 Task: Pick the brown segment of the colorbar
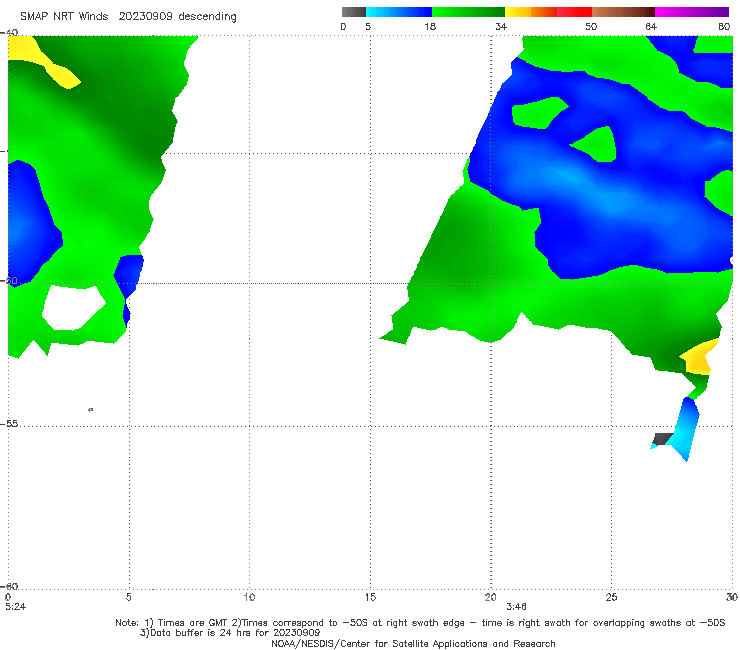pos(623,12)
